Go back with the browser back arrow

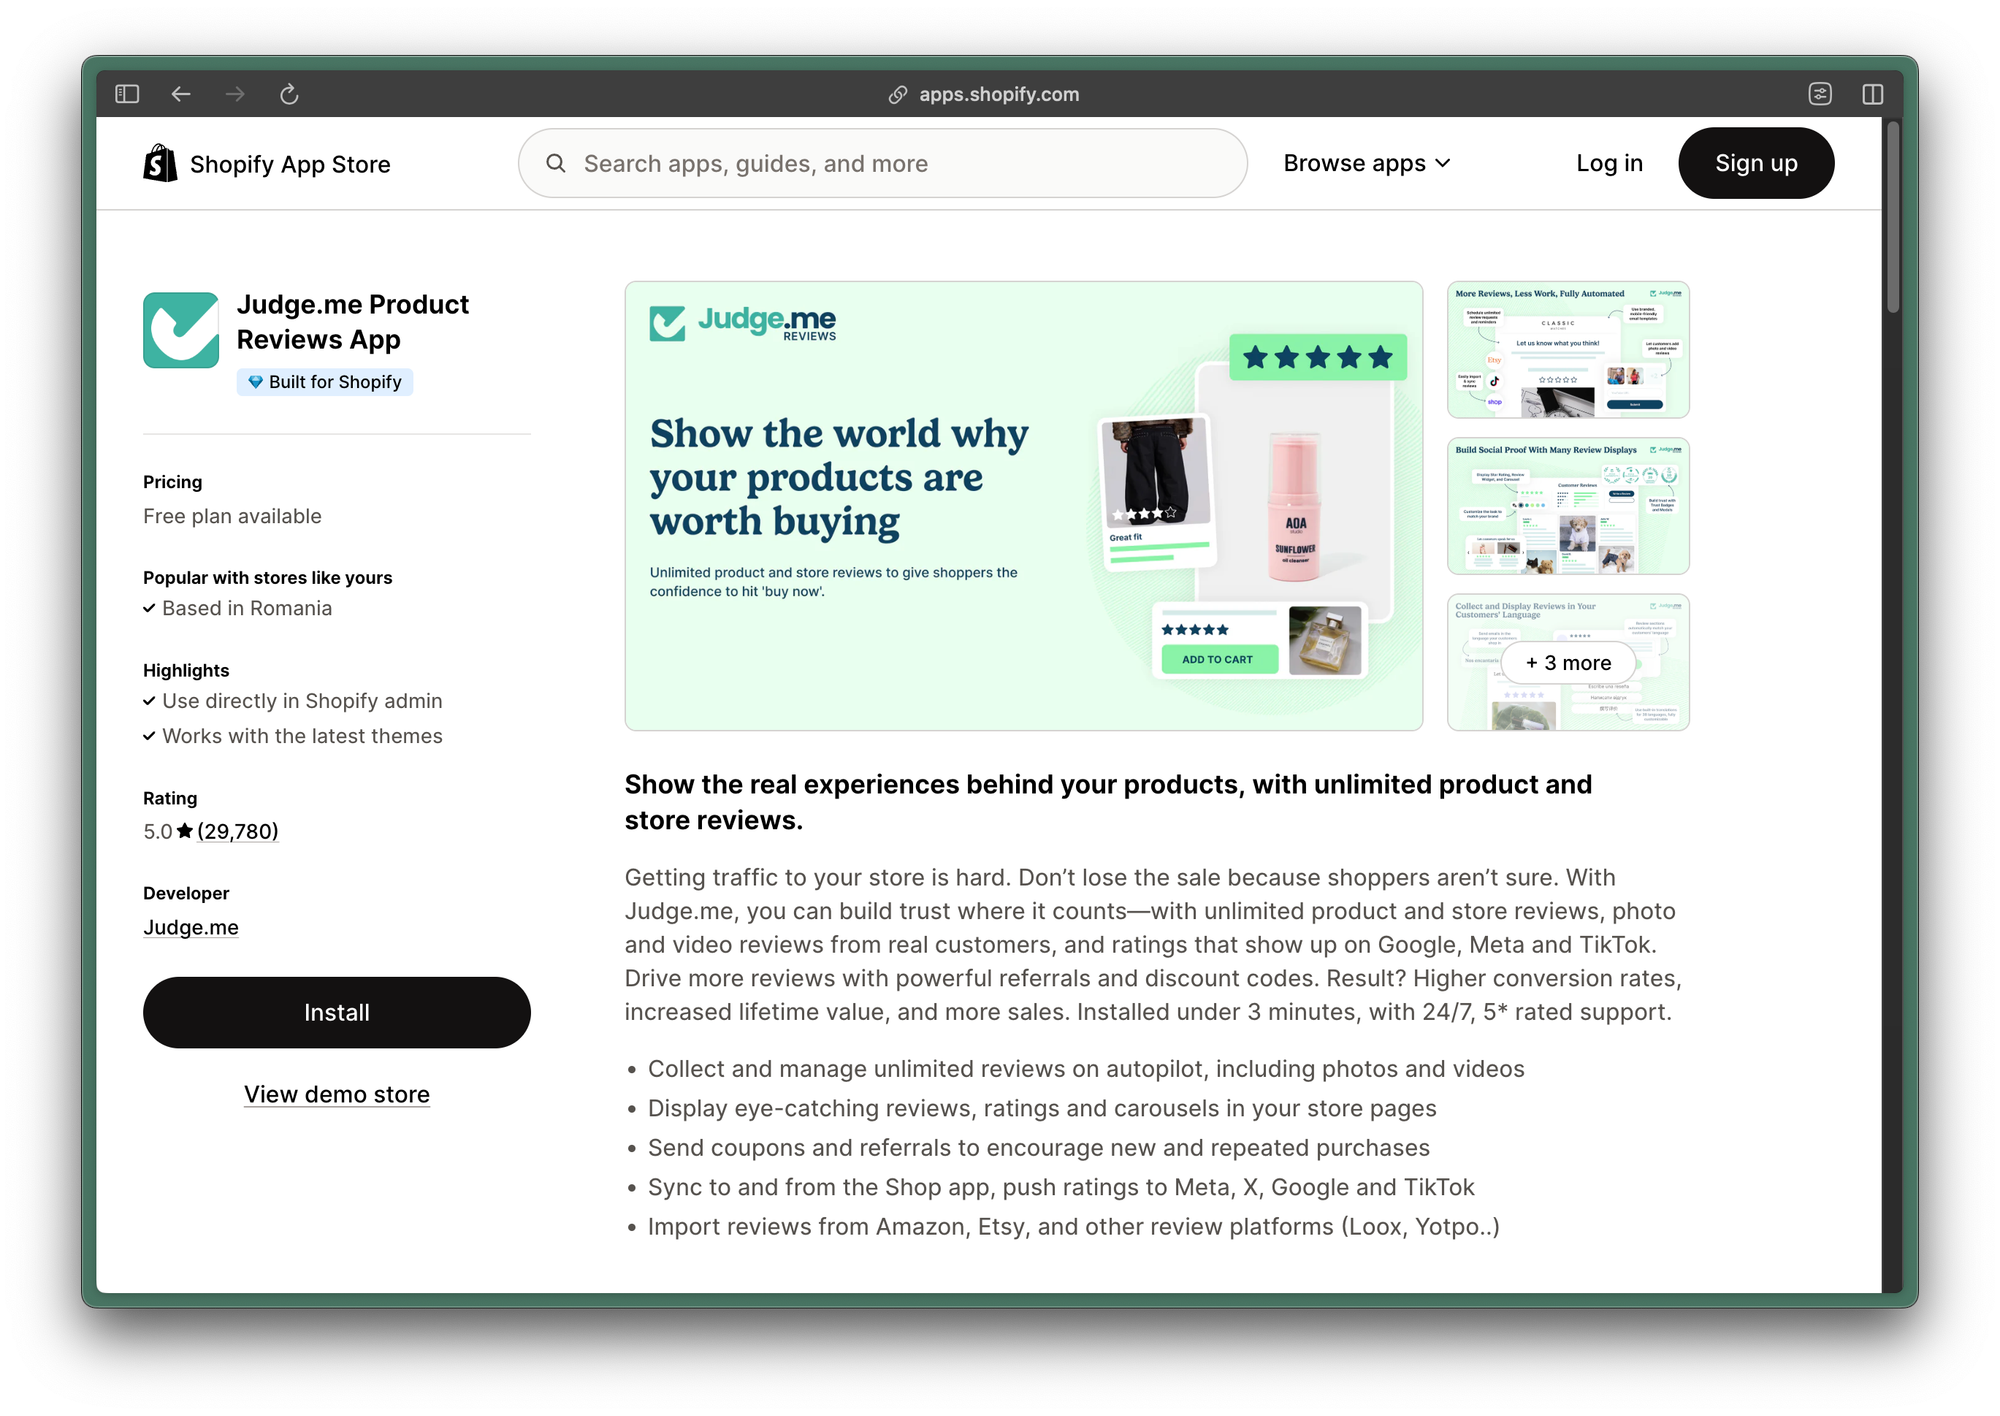point(181,94)
